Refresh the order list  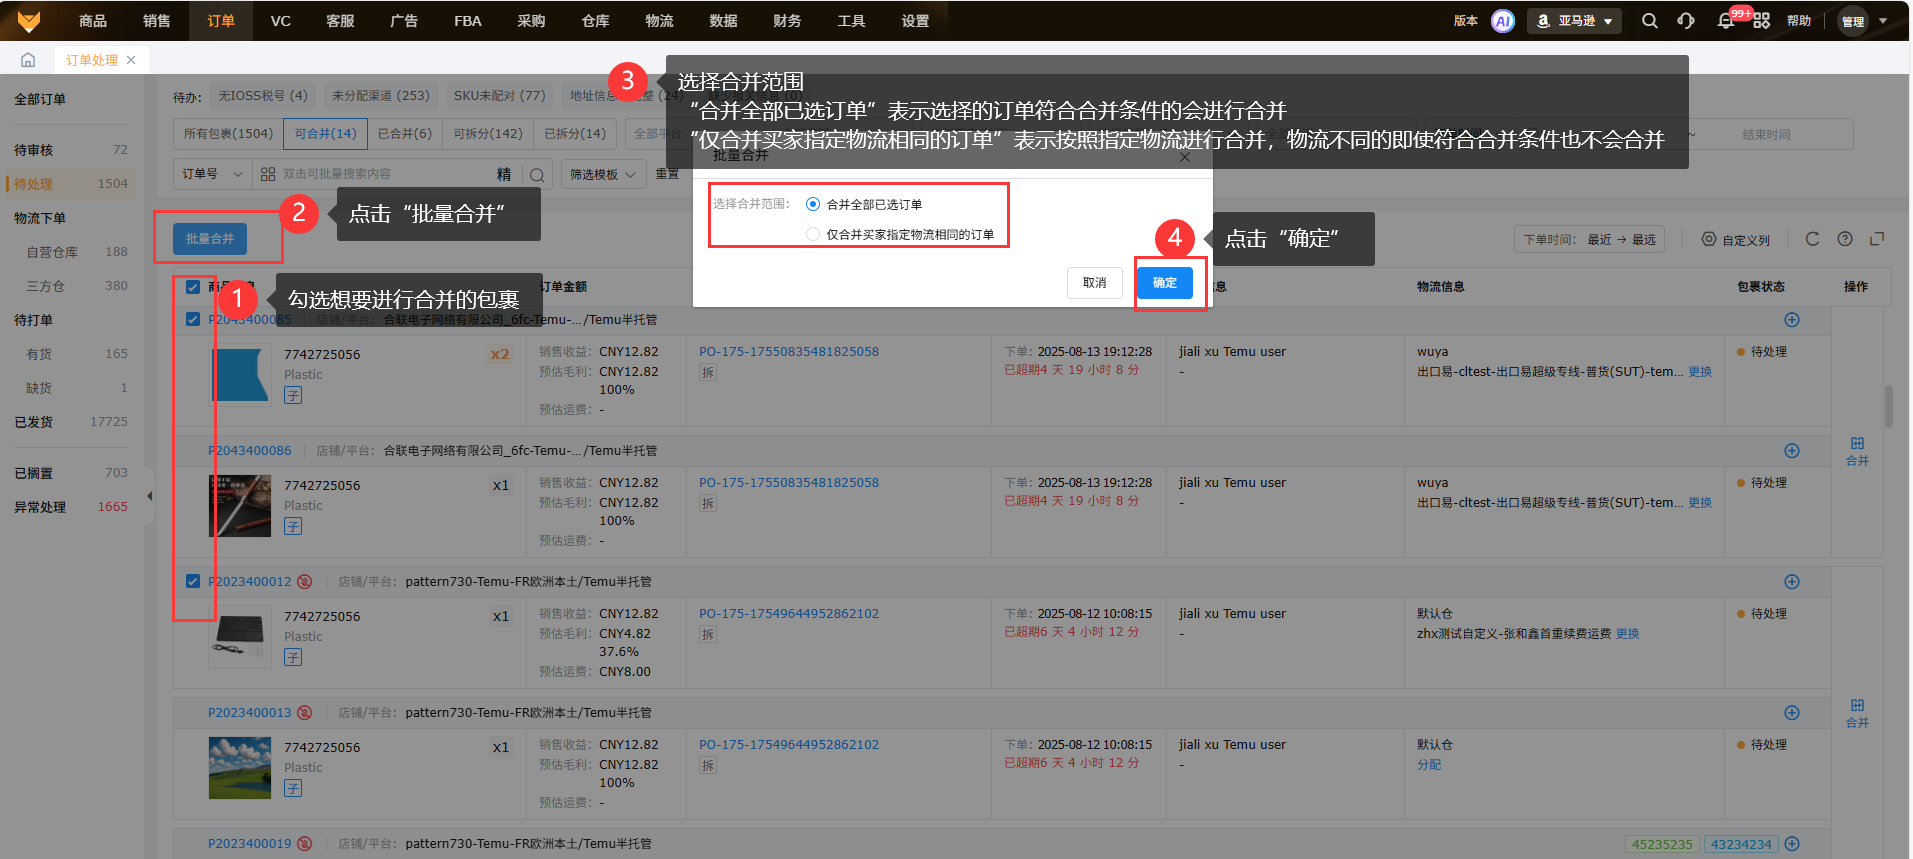click(1812, 239)
